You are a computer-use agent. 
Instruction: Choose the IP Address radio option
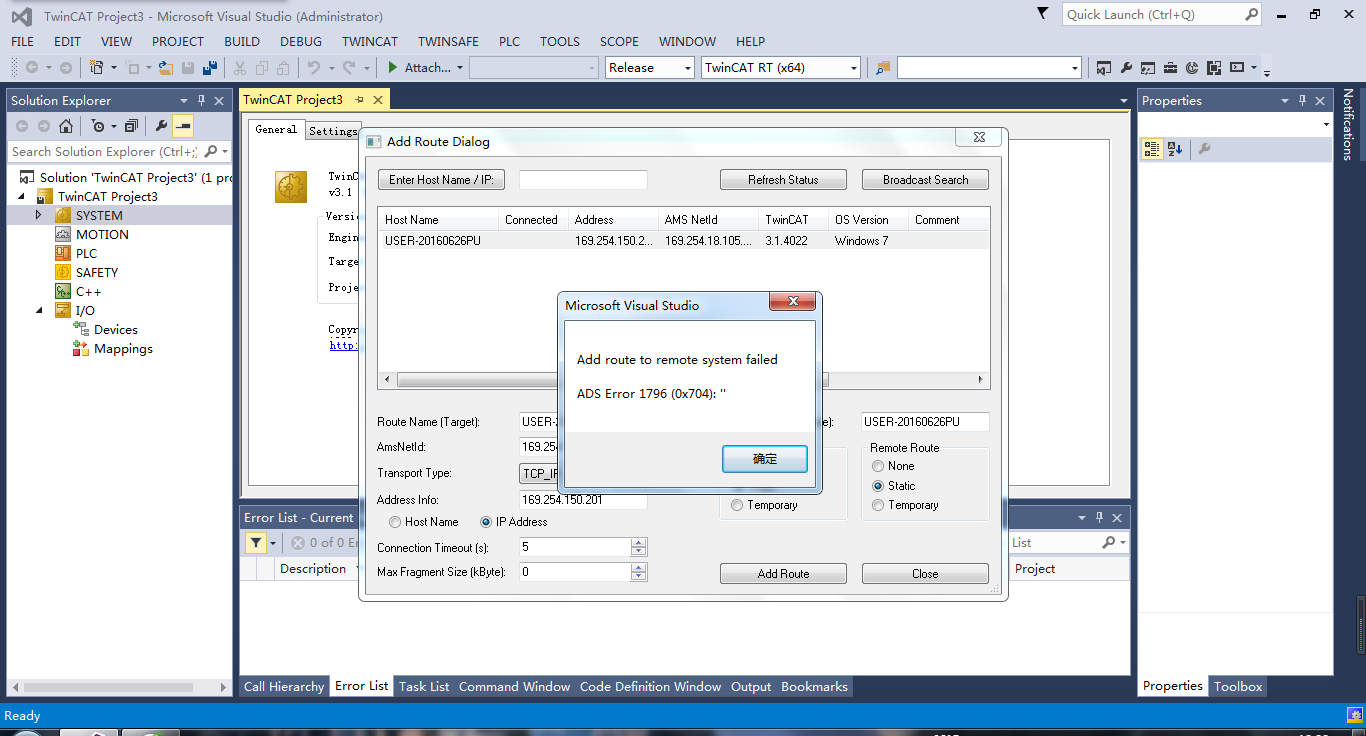486,522
